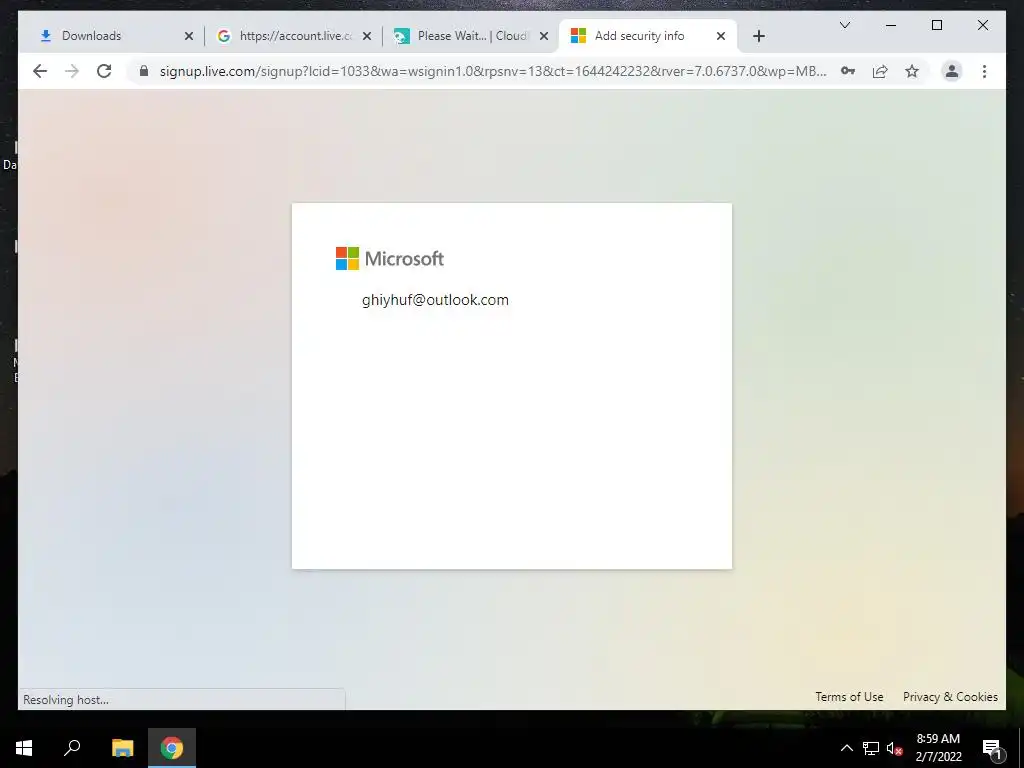Image resolution: width=1024 pixels, height=768 pixels.
Task: Open a new tab
Action: (758, 36)
